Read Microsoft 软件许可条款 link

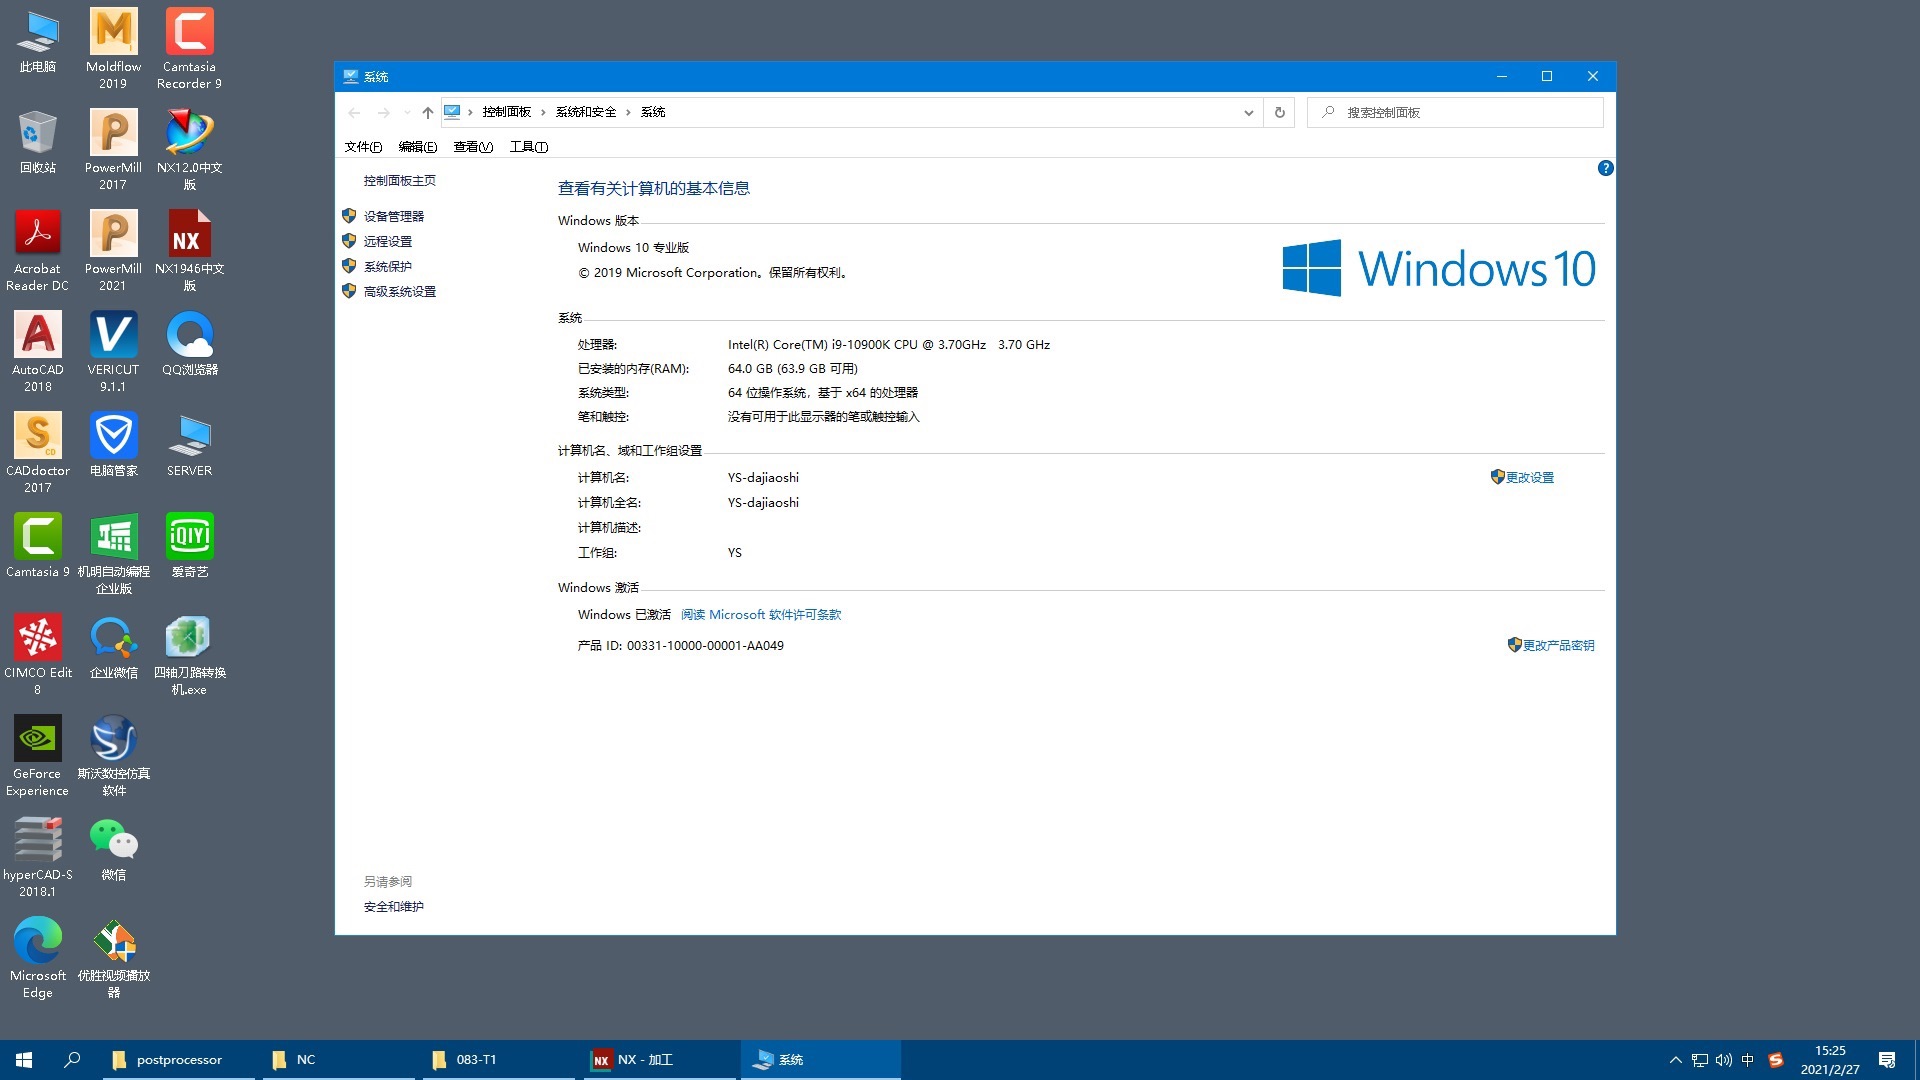pos(761,615)
